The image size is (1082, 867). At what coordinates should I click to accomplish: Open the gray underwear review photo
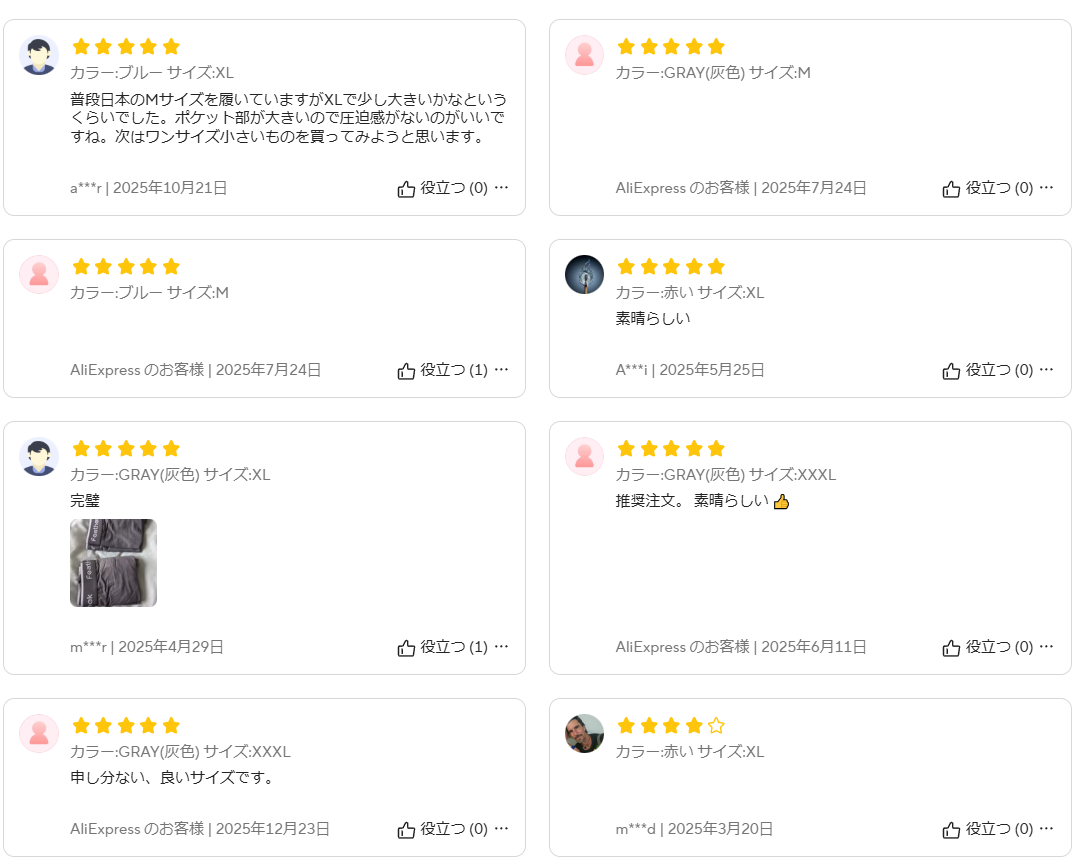113,563
